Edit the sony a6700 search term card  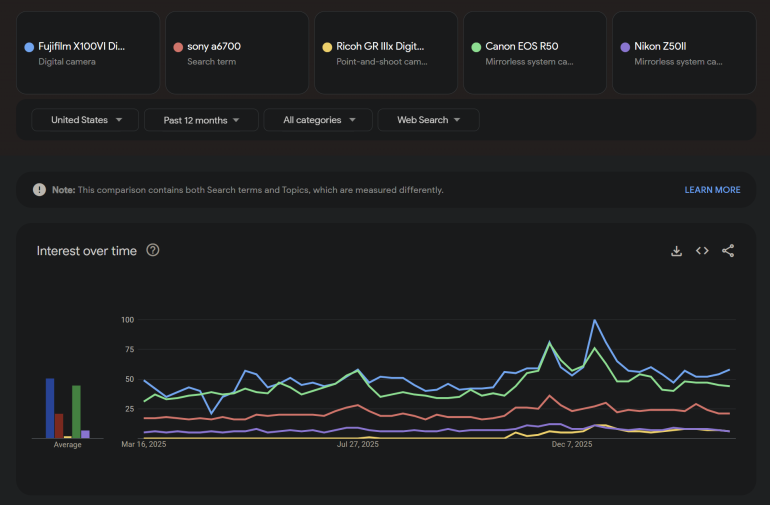pyautogui.click(x=237, y=53)
